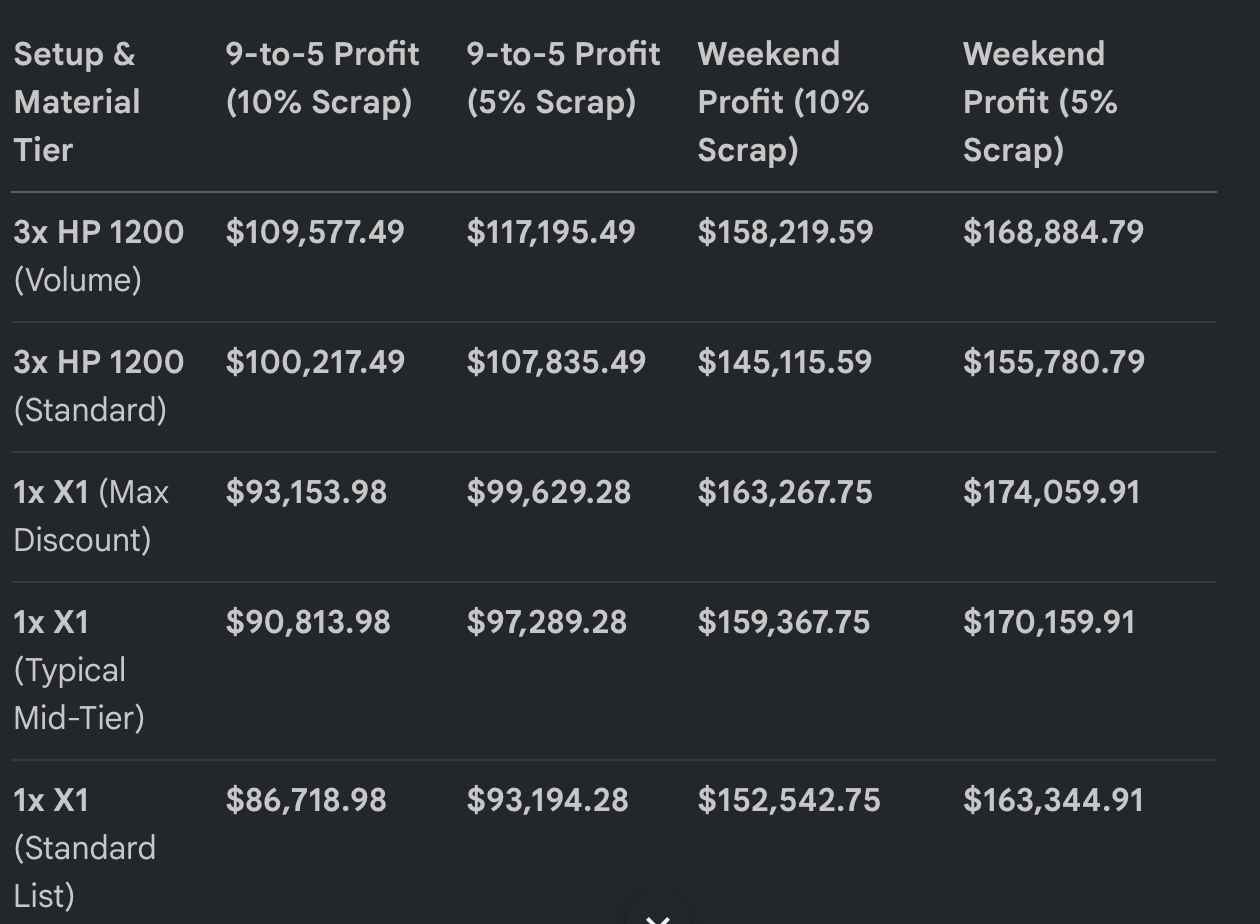Select the 3x HP 1200 (Volume) row label

pos(99,256)
